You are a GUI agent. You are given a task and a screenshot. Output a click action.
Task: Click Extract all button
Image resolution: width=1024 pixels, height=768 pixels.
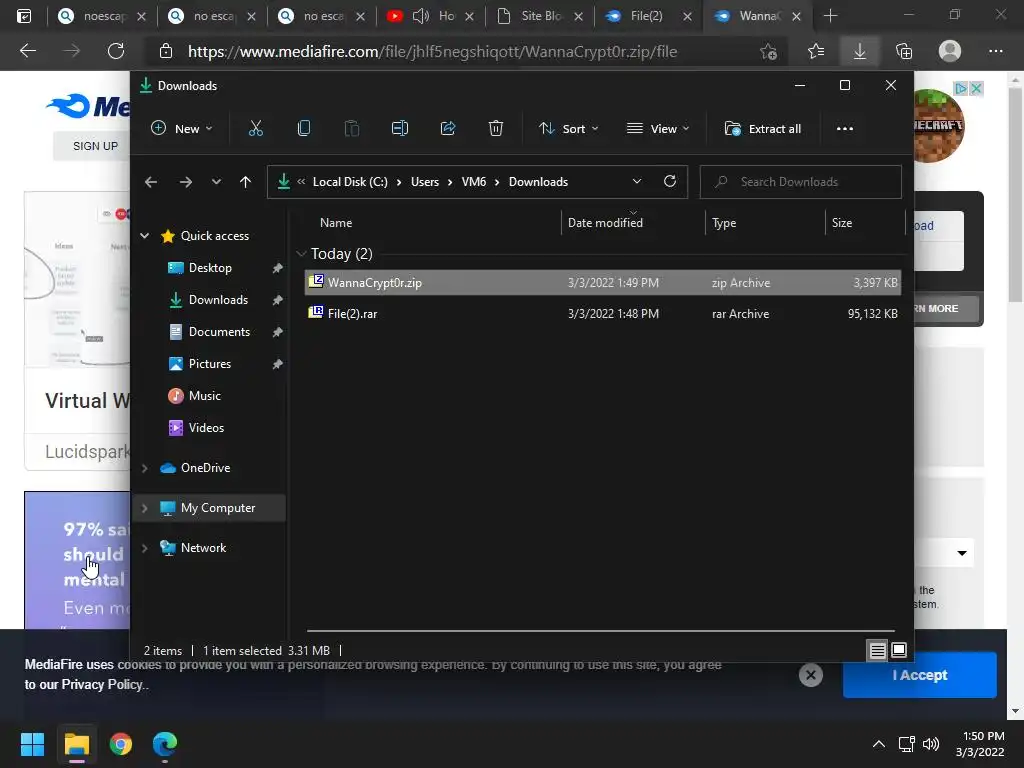[x=763, y=129]
